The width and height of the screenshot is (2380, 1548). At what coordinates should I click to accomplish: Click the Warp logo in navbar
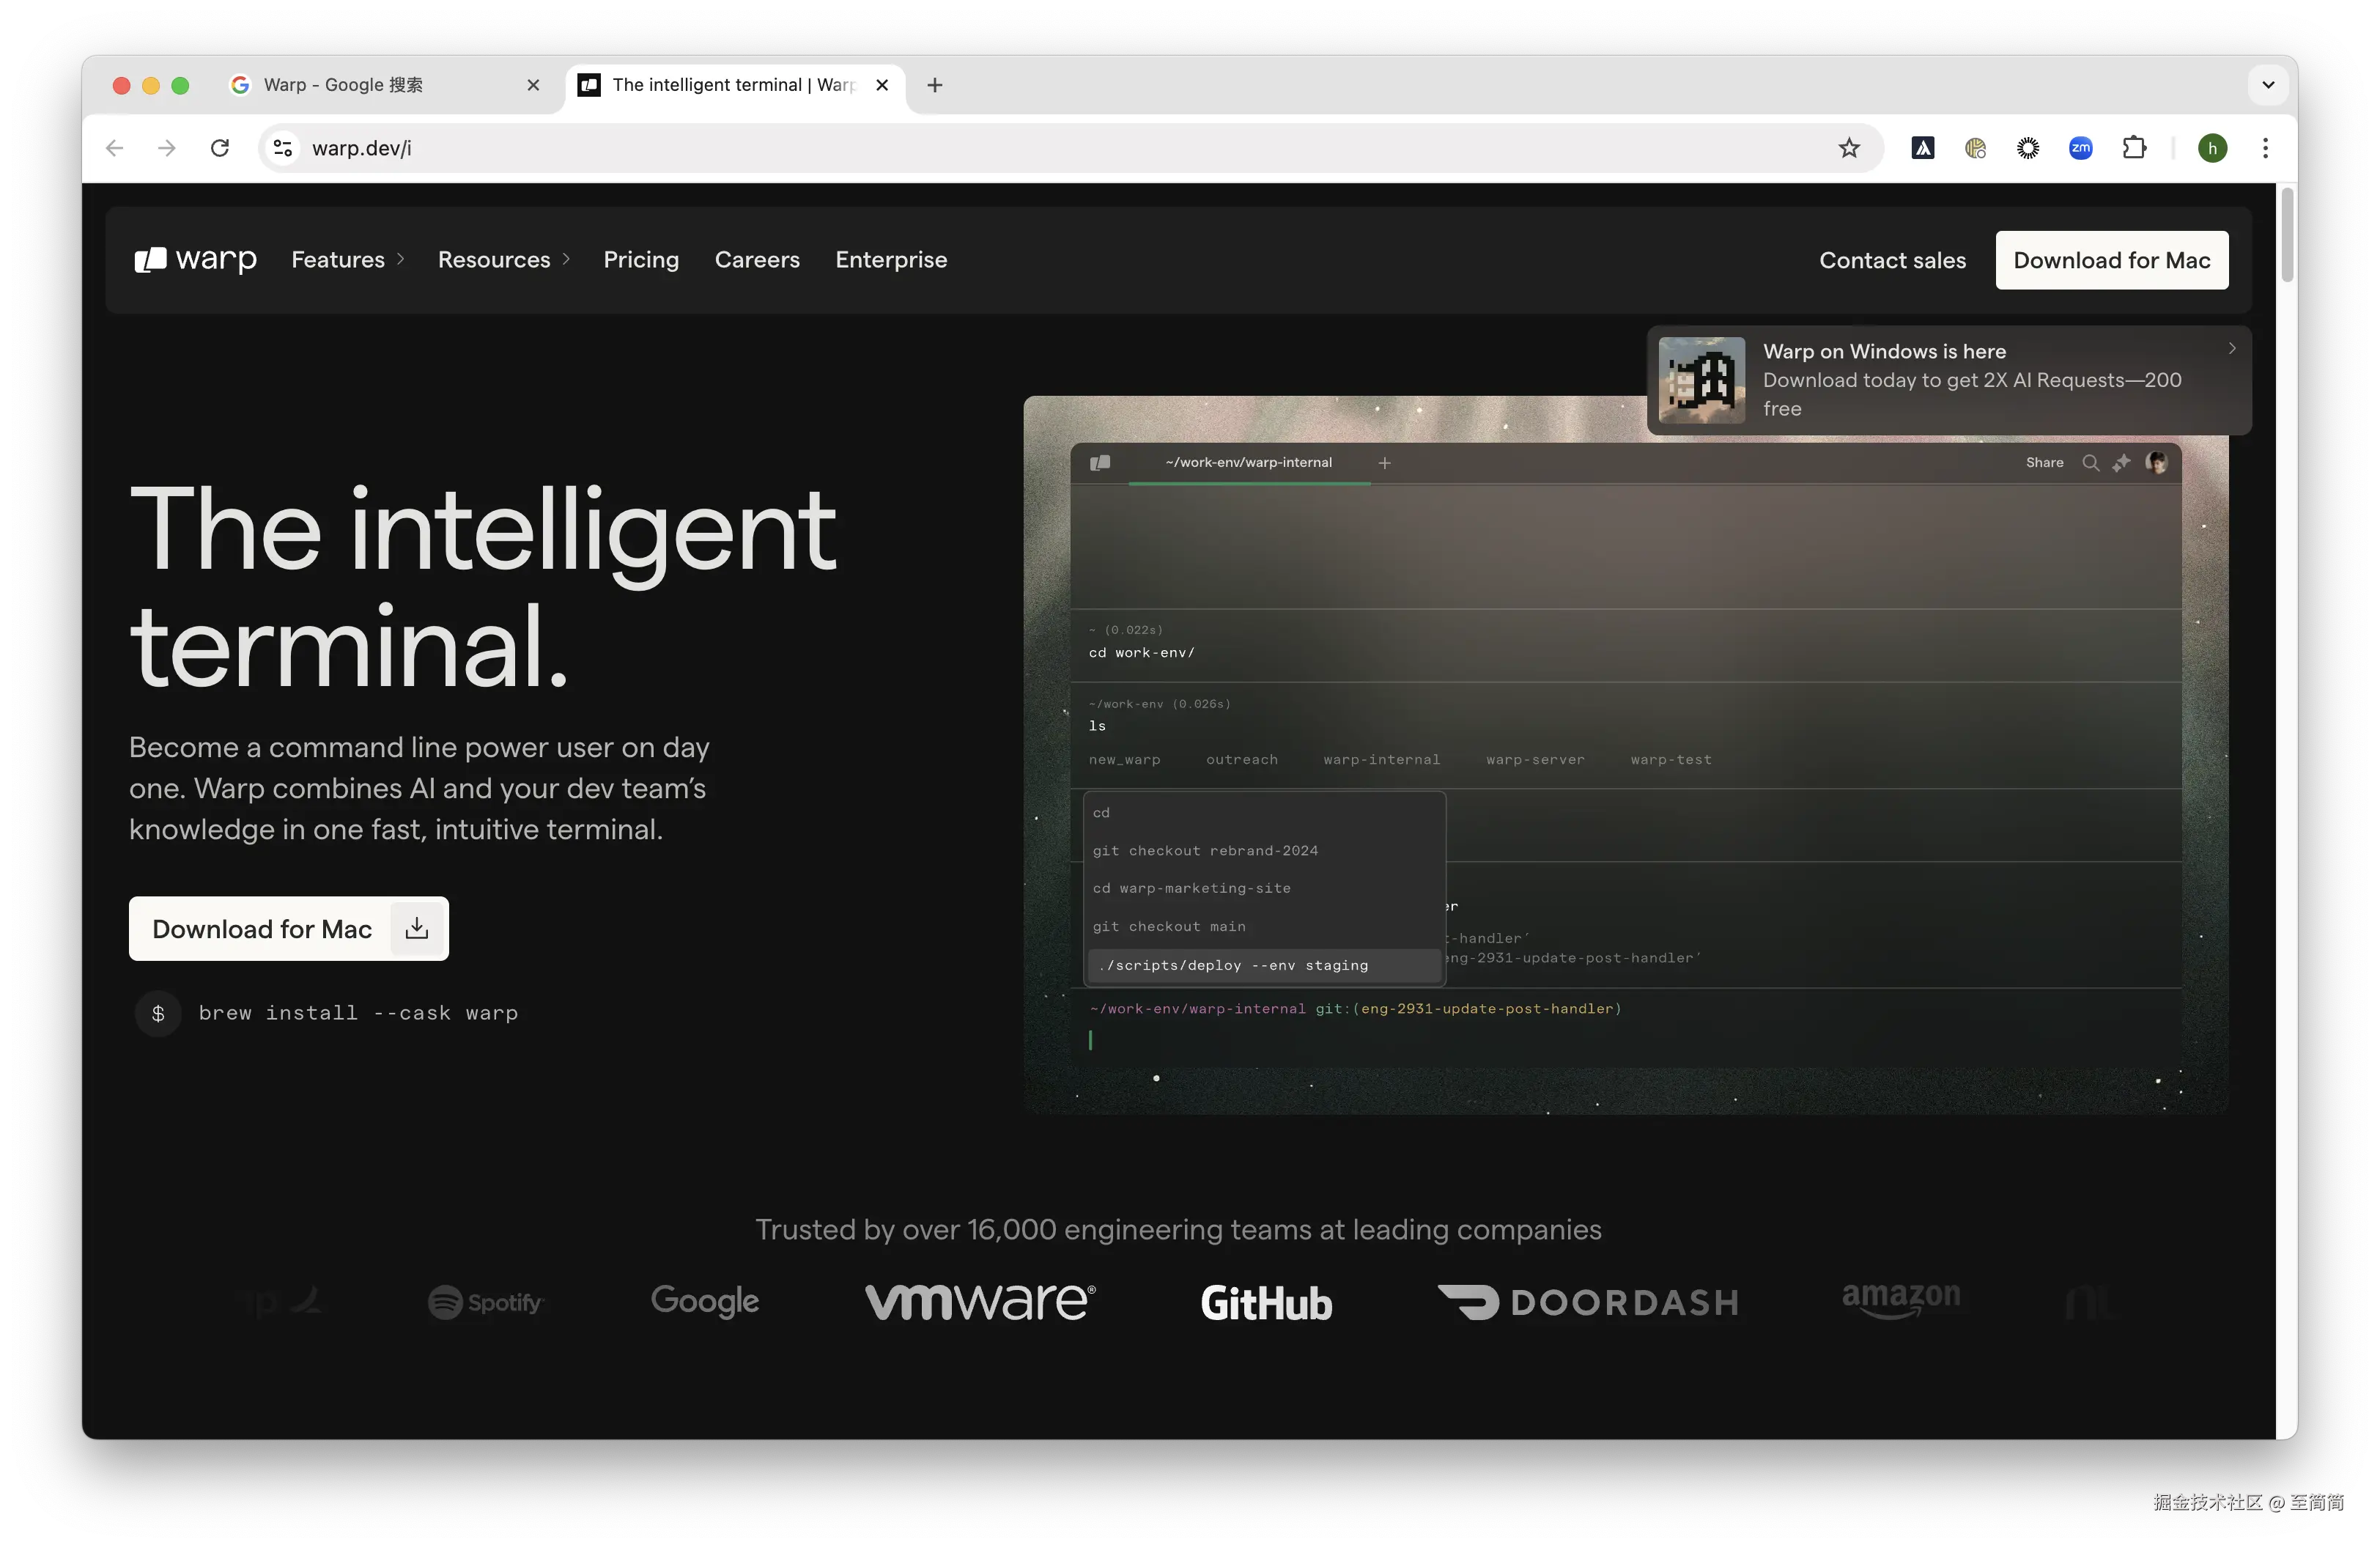pos(196,260)
